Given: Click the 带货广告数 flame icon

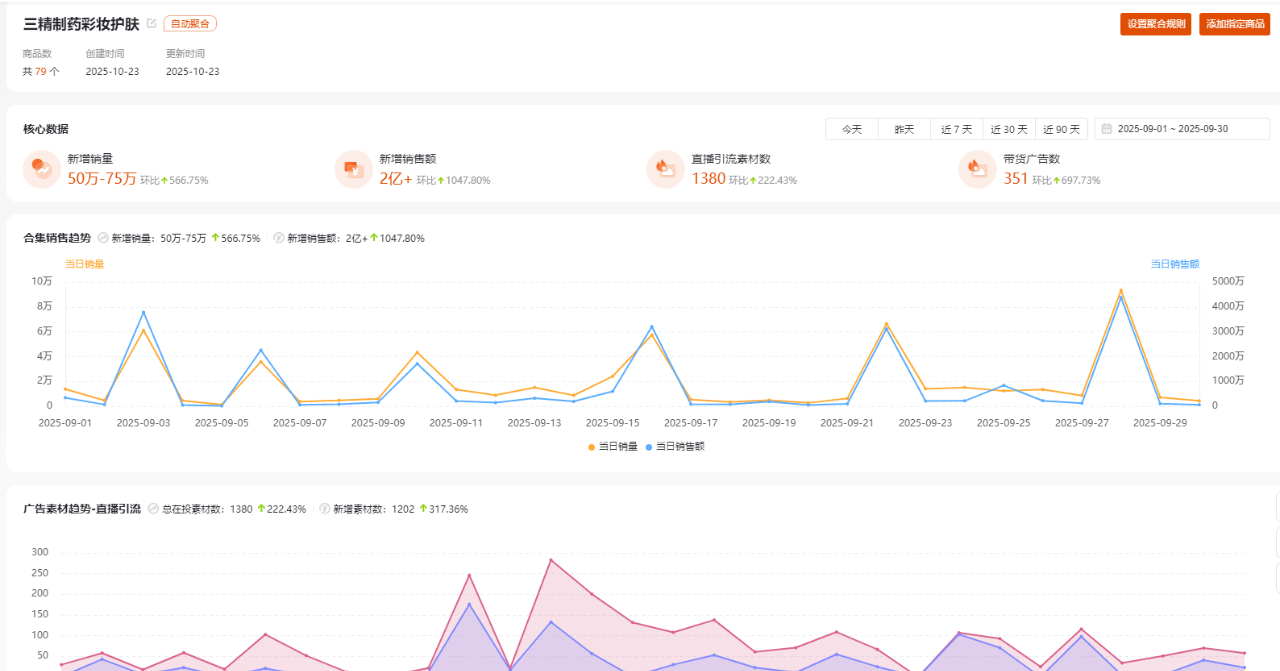Looking at the screenshot, I should (x=977, y=169).
